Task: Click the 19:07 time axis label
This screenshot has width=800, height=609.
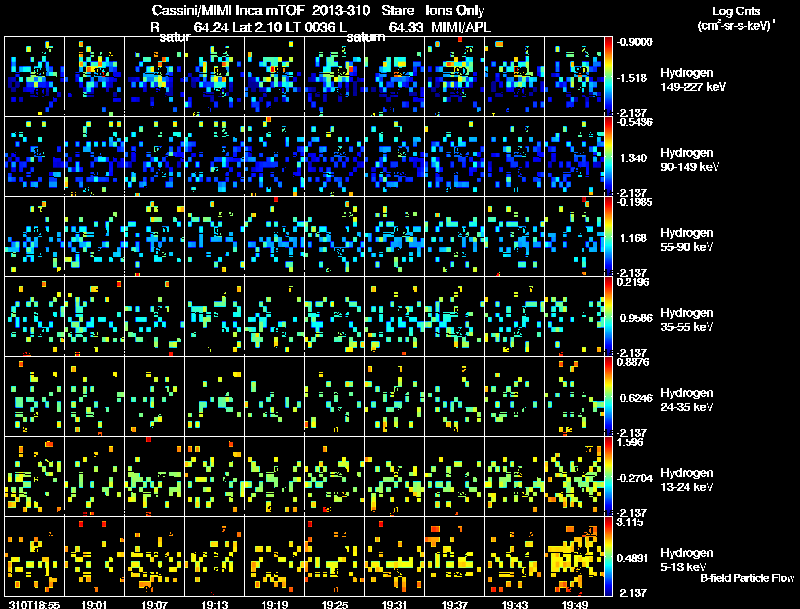Action: (155, 604)
